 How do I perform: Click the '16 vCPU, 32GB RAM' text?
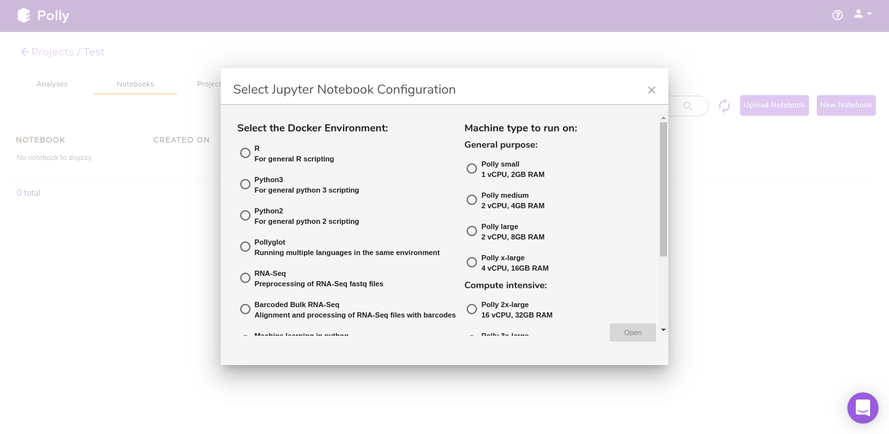click(517, 315)
